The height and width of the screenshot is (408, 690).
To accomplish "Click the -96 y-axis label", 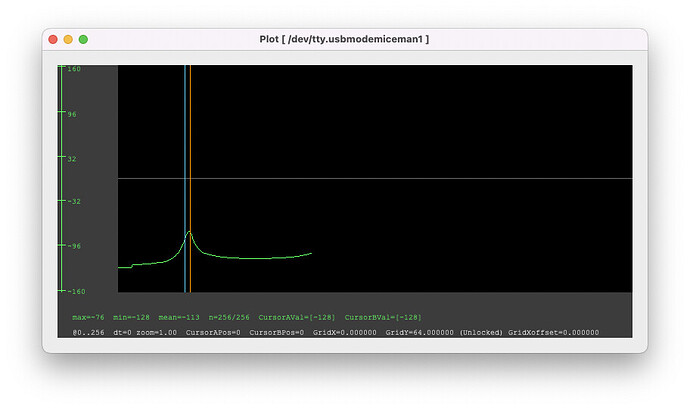I will (x=74, y=246).
